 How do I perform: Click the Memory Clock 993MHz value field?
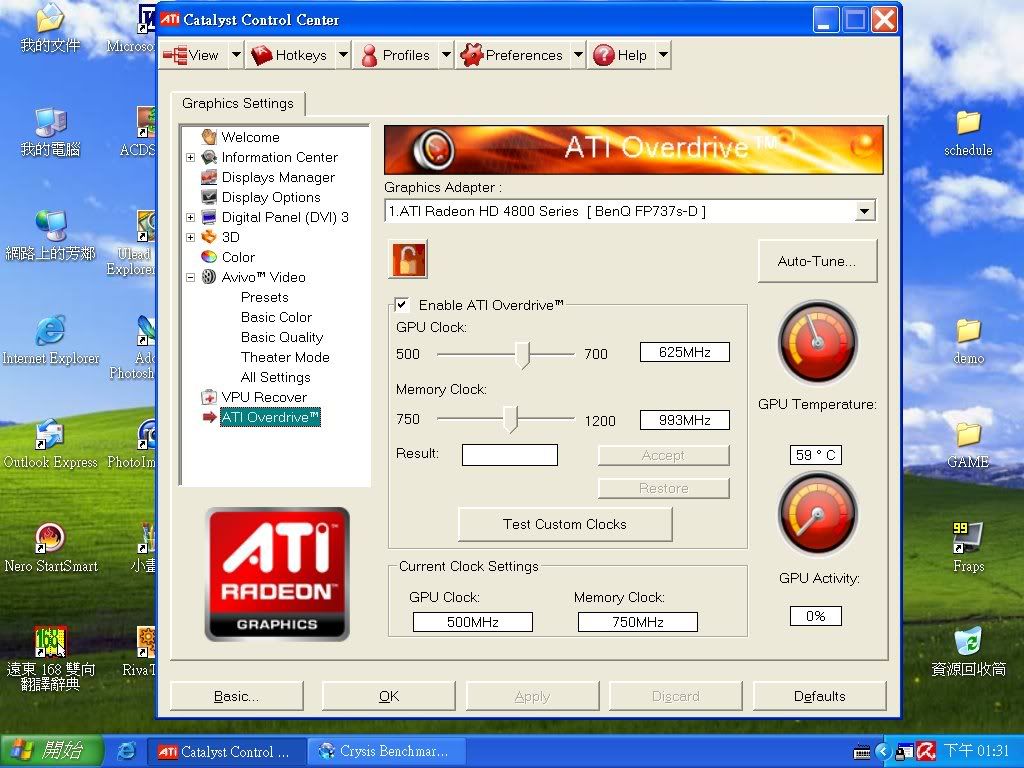(x=684, y=420)
